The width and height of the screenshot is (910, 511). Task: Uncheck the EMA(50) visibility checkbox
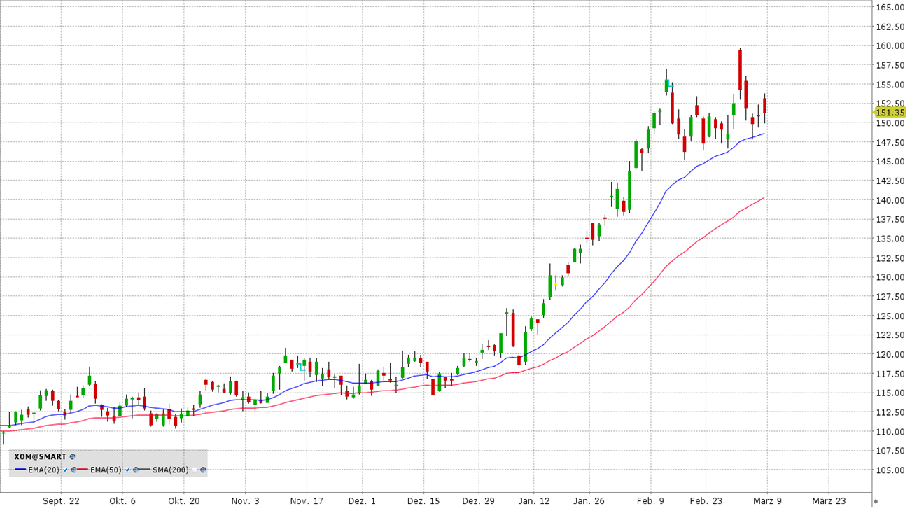(127, 470)
